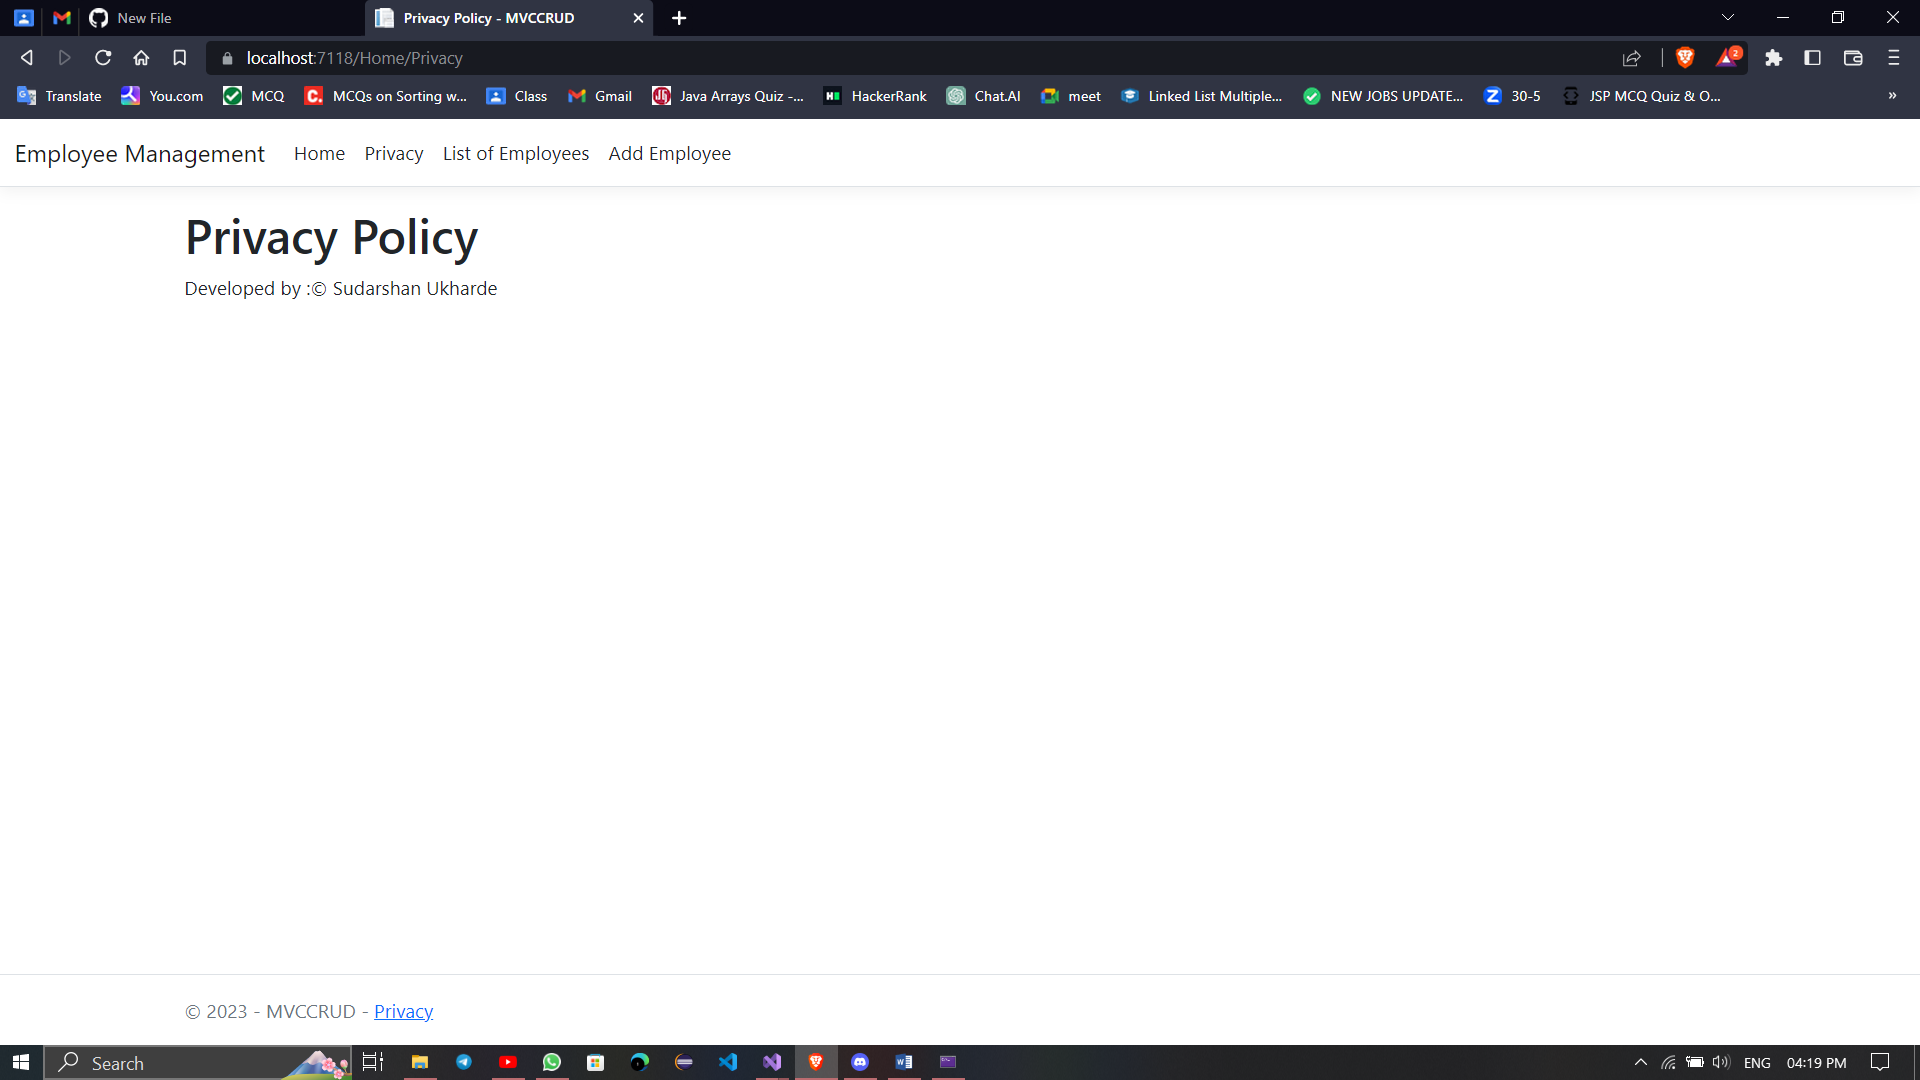Image resolution: width=1920 pixels, height=1080 pixels.
Task: Open the Java Arrays Quiz bookmark
Action: [x=728, y=96]
